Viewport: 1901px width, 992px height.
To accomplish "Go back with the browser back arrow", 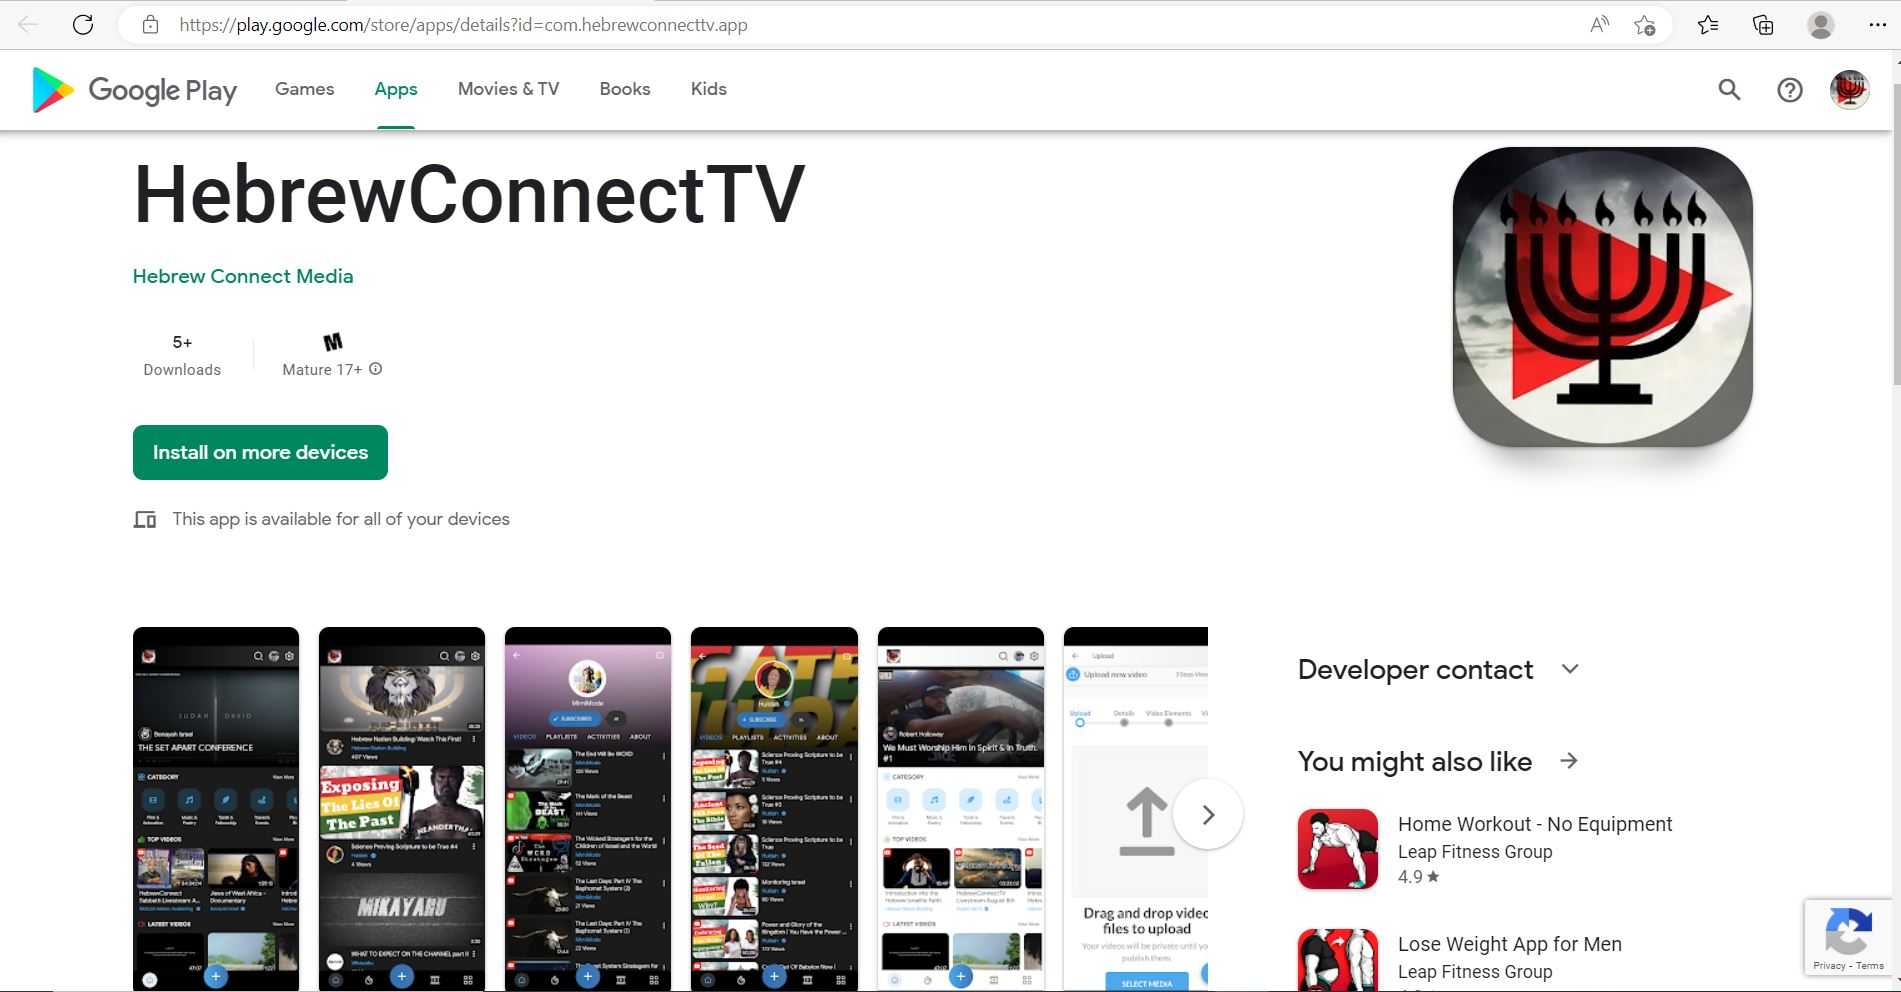I will tap(28, 25).
